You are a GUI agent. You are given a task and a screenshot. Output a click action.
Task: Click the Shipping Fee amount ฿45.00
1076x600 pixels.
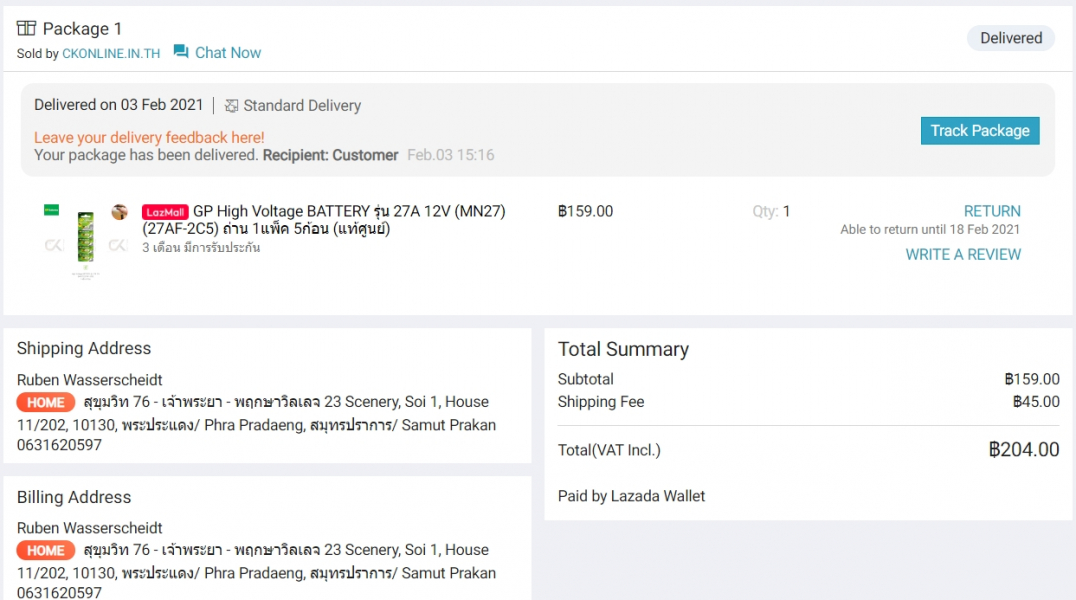1036,402
